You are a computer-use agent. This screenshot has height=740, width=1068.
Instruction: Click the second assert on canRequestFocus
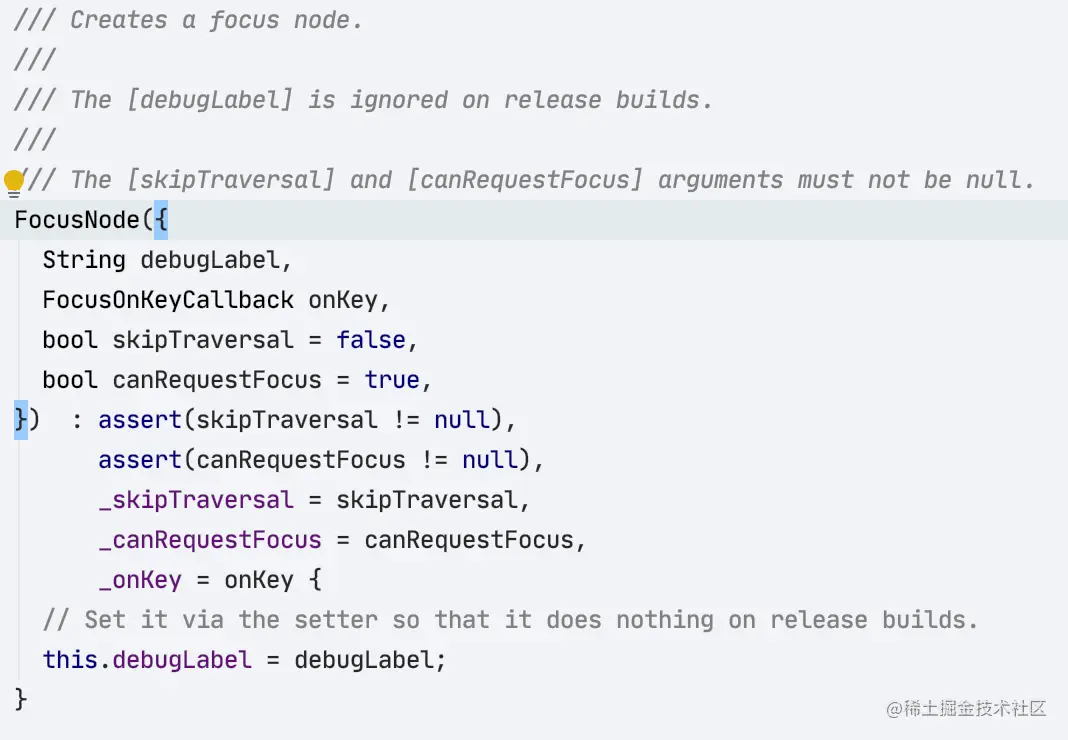point(140,460)
